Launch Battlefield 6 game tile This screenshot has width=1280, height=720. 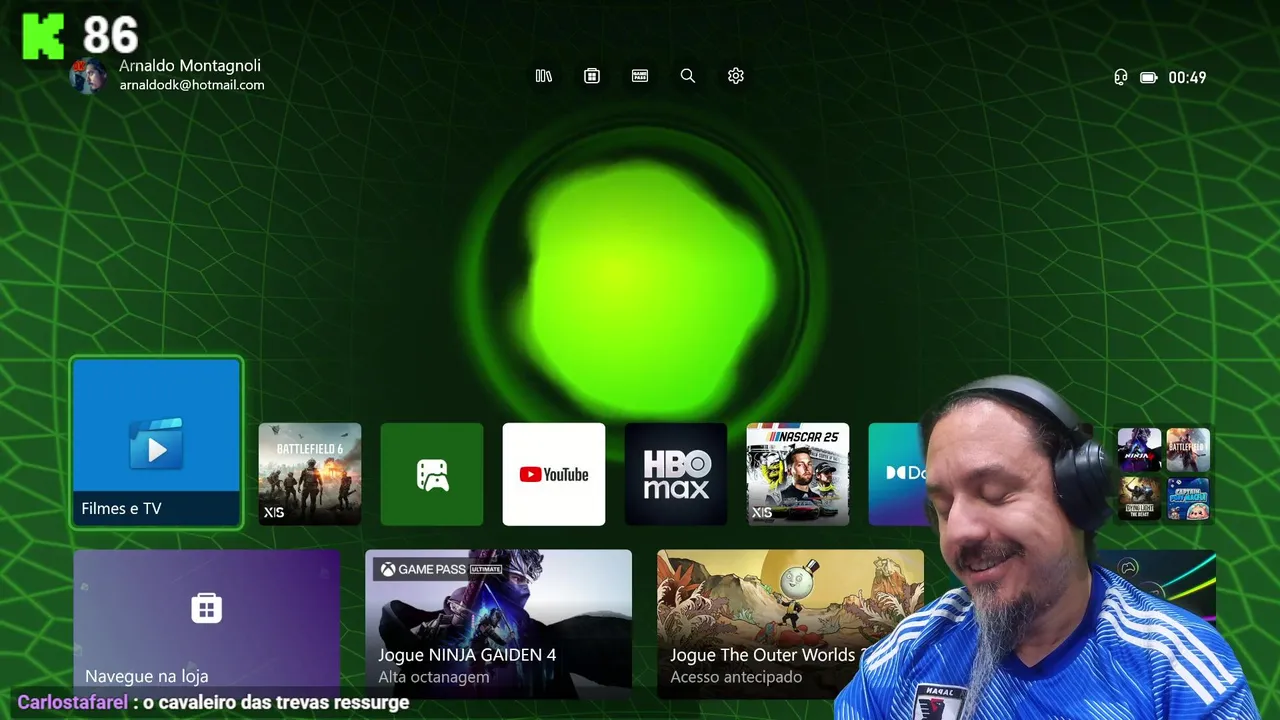click(x=310, y=474)
